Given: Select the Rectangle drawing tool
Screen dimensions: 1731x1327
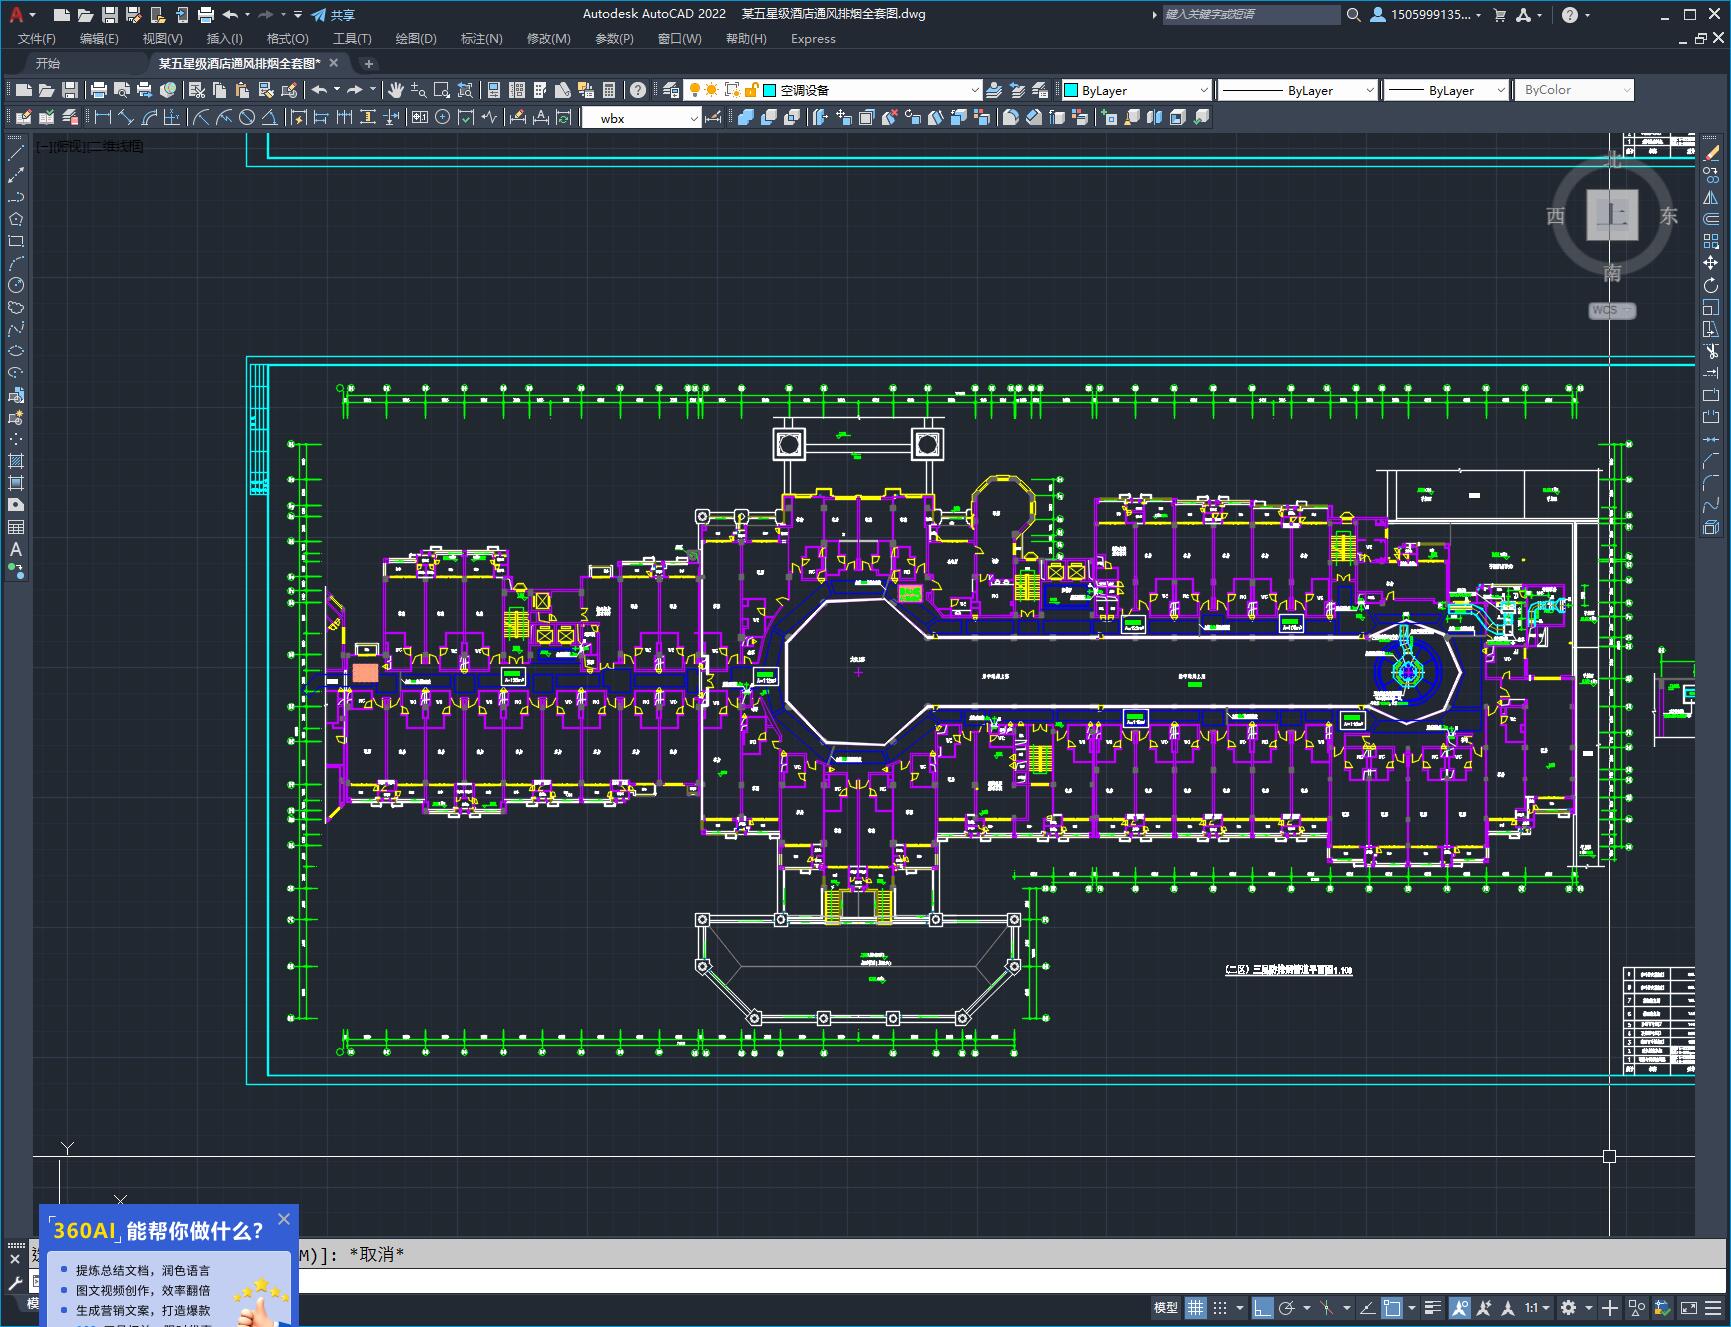Looking at the screenshot, I should pos(16,241).
